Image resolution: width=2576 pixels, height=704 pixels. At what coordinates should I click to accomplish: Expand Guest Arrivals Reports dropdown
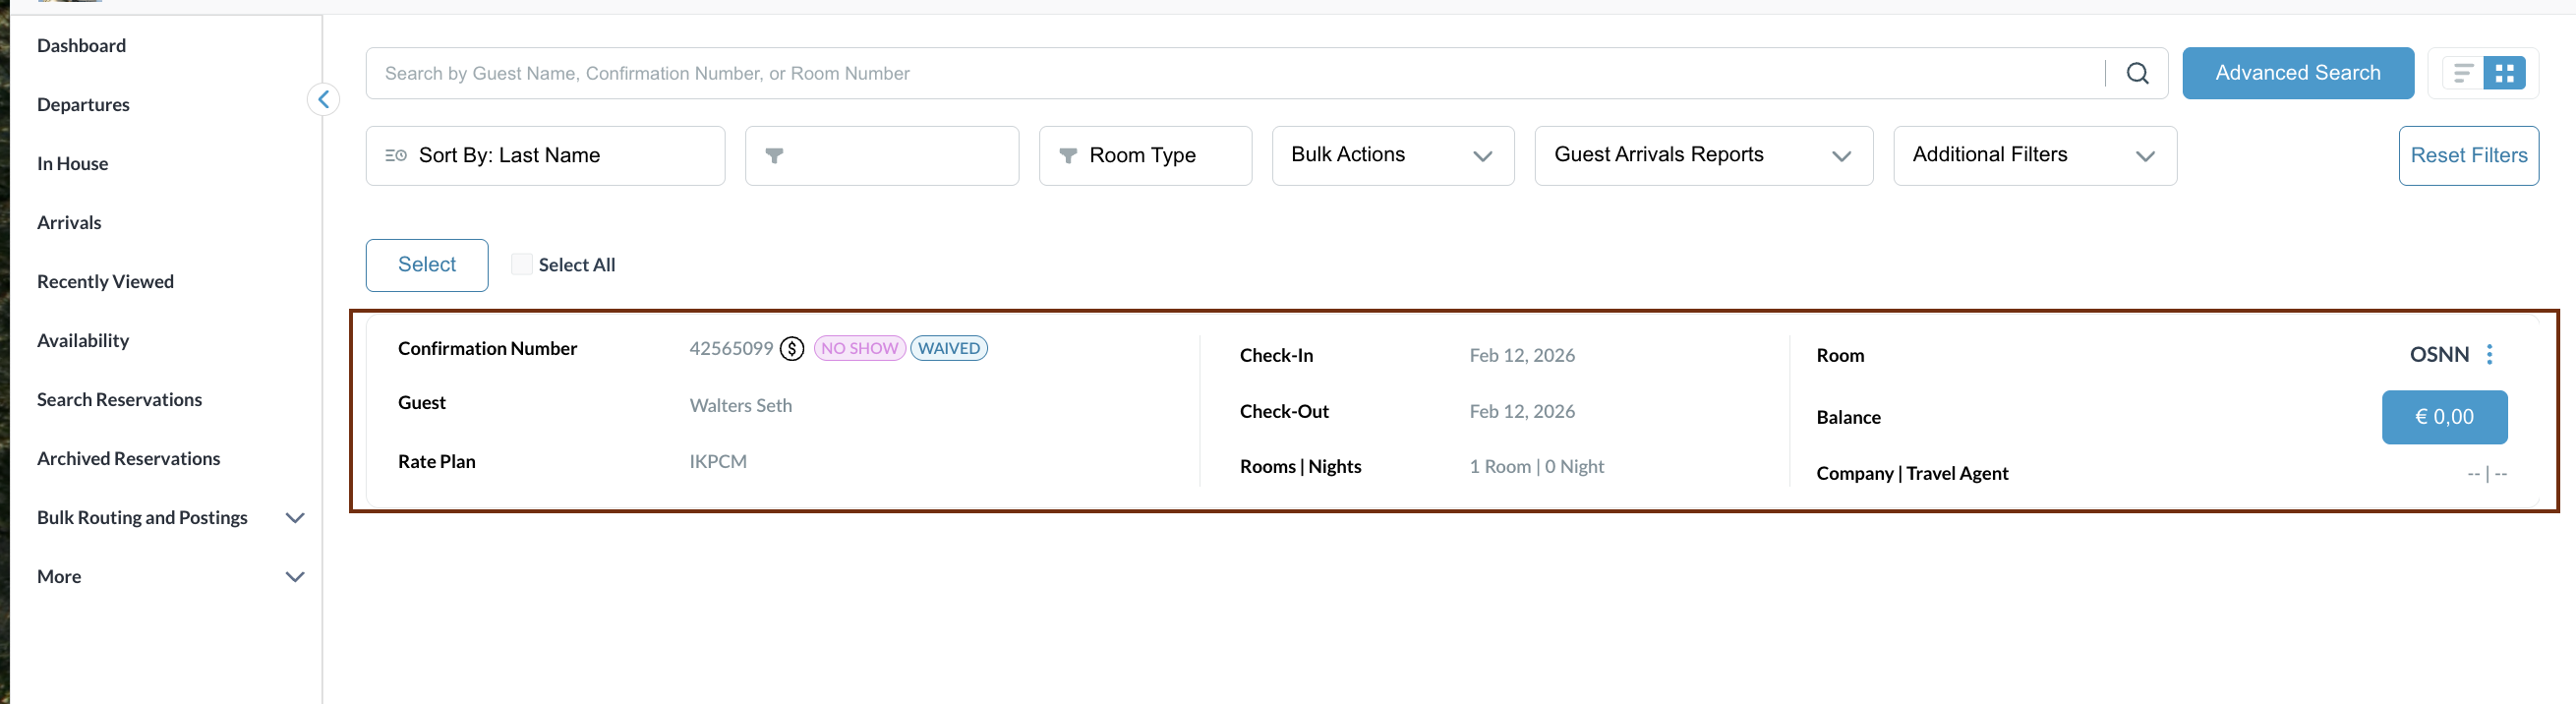tap(1702, 156)
